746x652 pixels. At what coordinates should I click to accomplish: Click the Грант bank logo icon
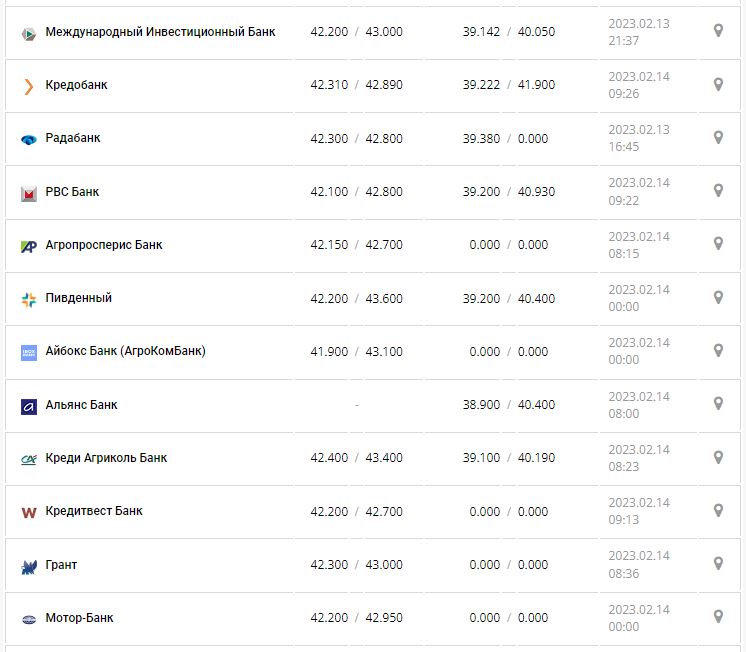coord(28,566)
